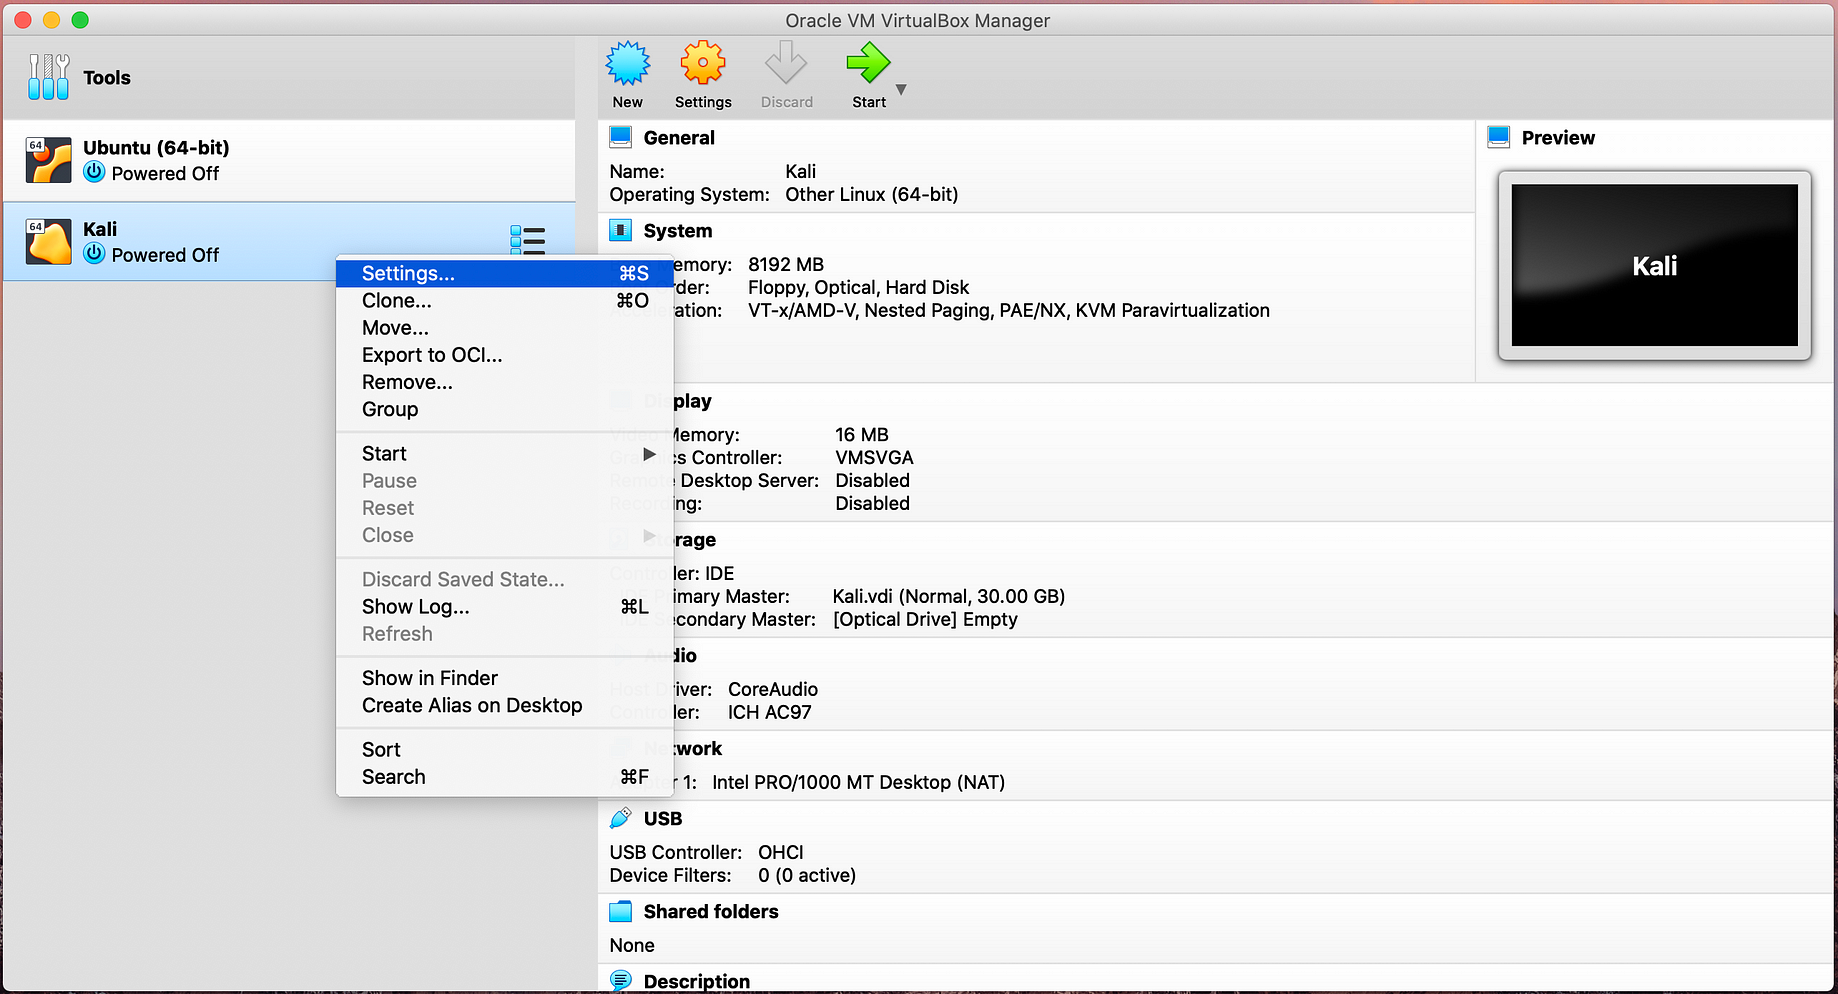This screenshot has width=1838, height=994.
Task: Choose Show Log... in context menu
Action: (505, 606)
